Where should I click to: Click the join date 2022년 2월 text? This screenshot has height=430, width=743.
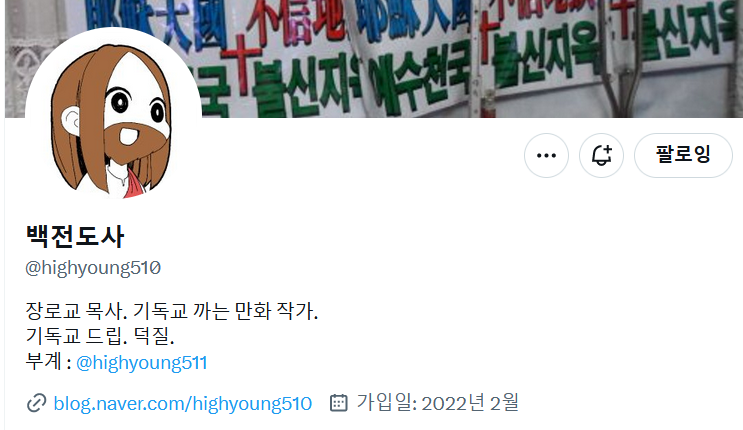[470, 403]
